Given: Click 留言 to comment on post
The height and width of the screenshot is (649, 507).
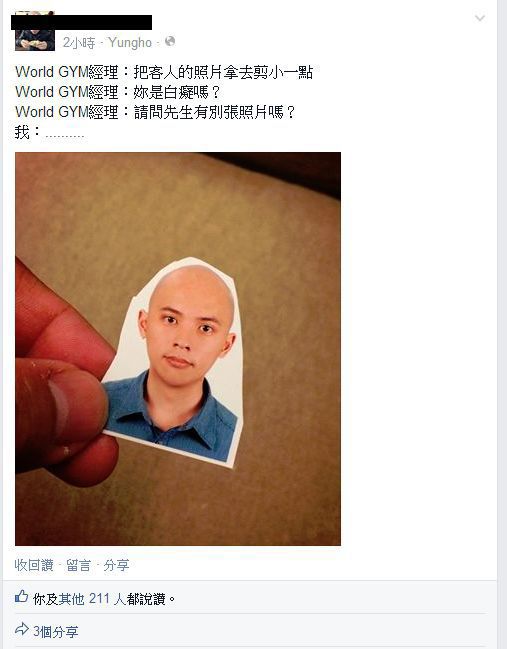Looking at the screenshot, I should tap(78, 565).
